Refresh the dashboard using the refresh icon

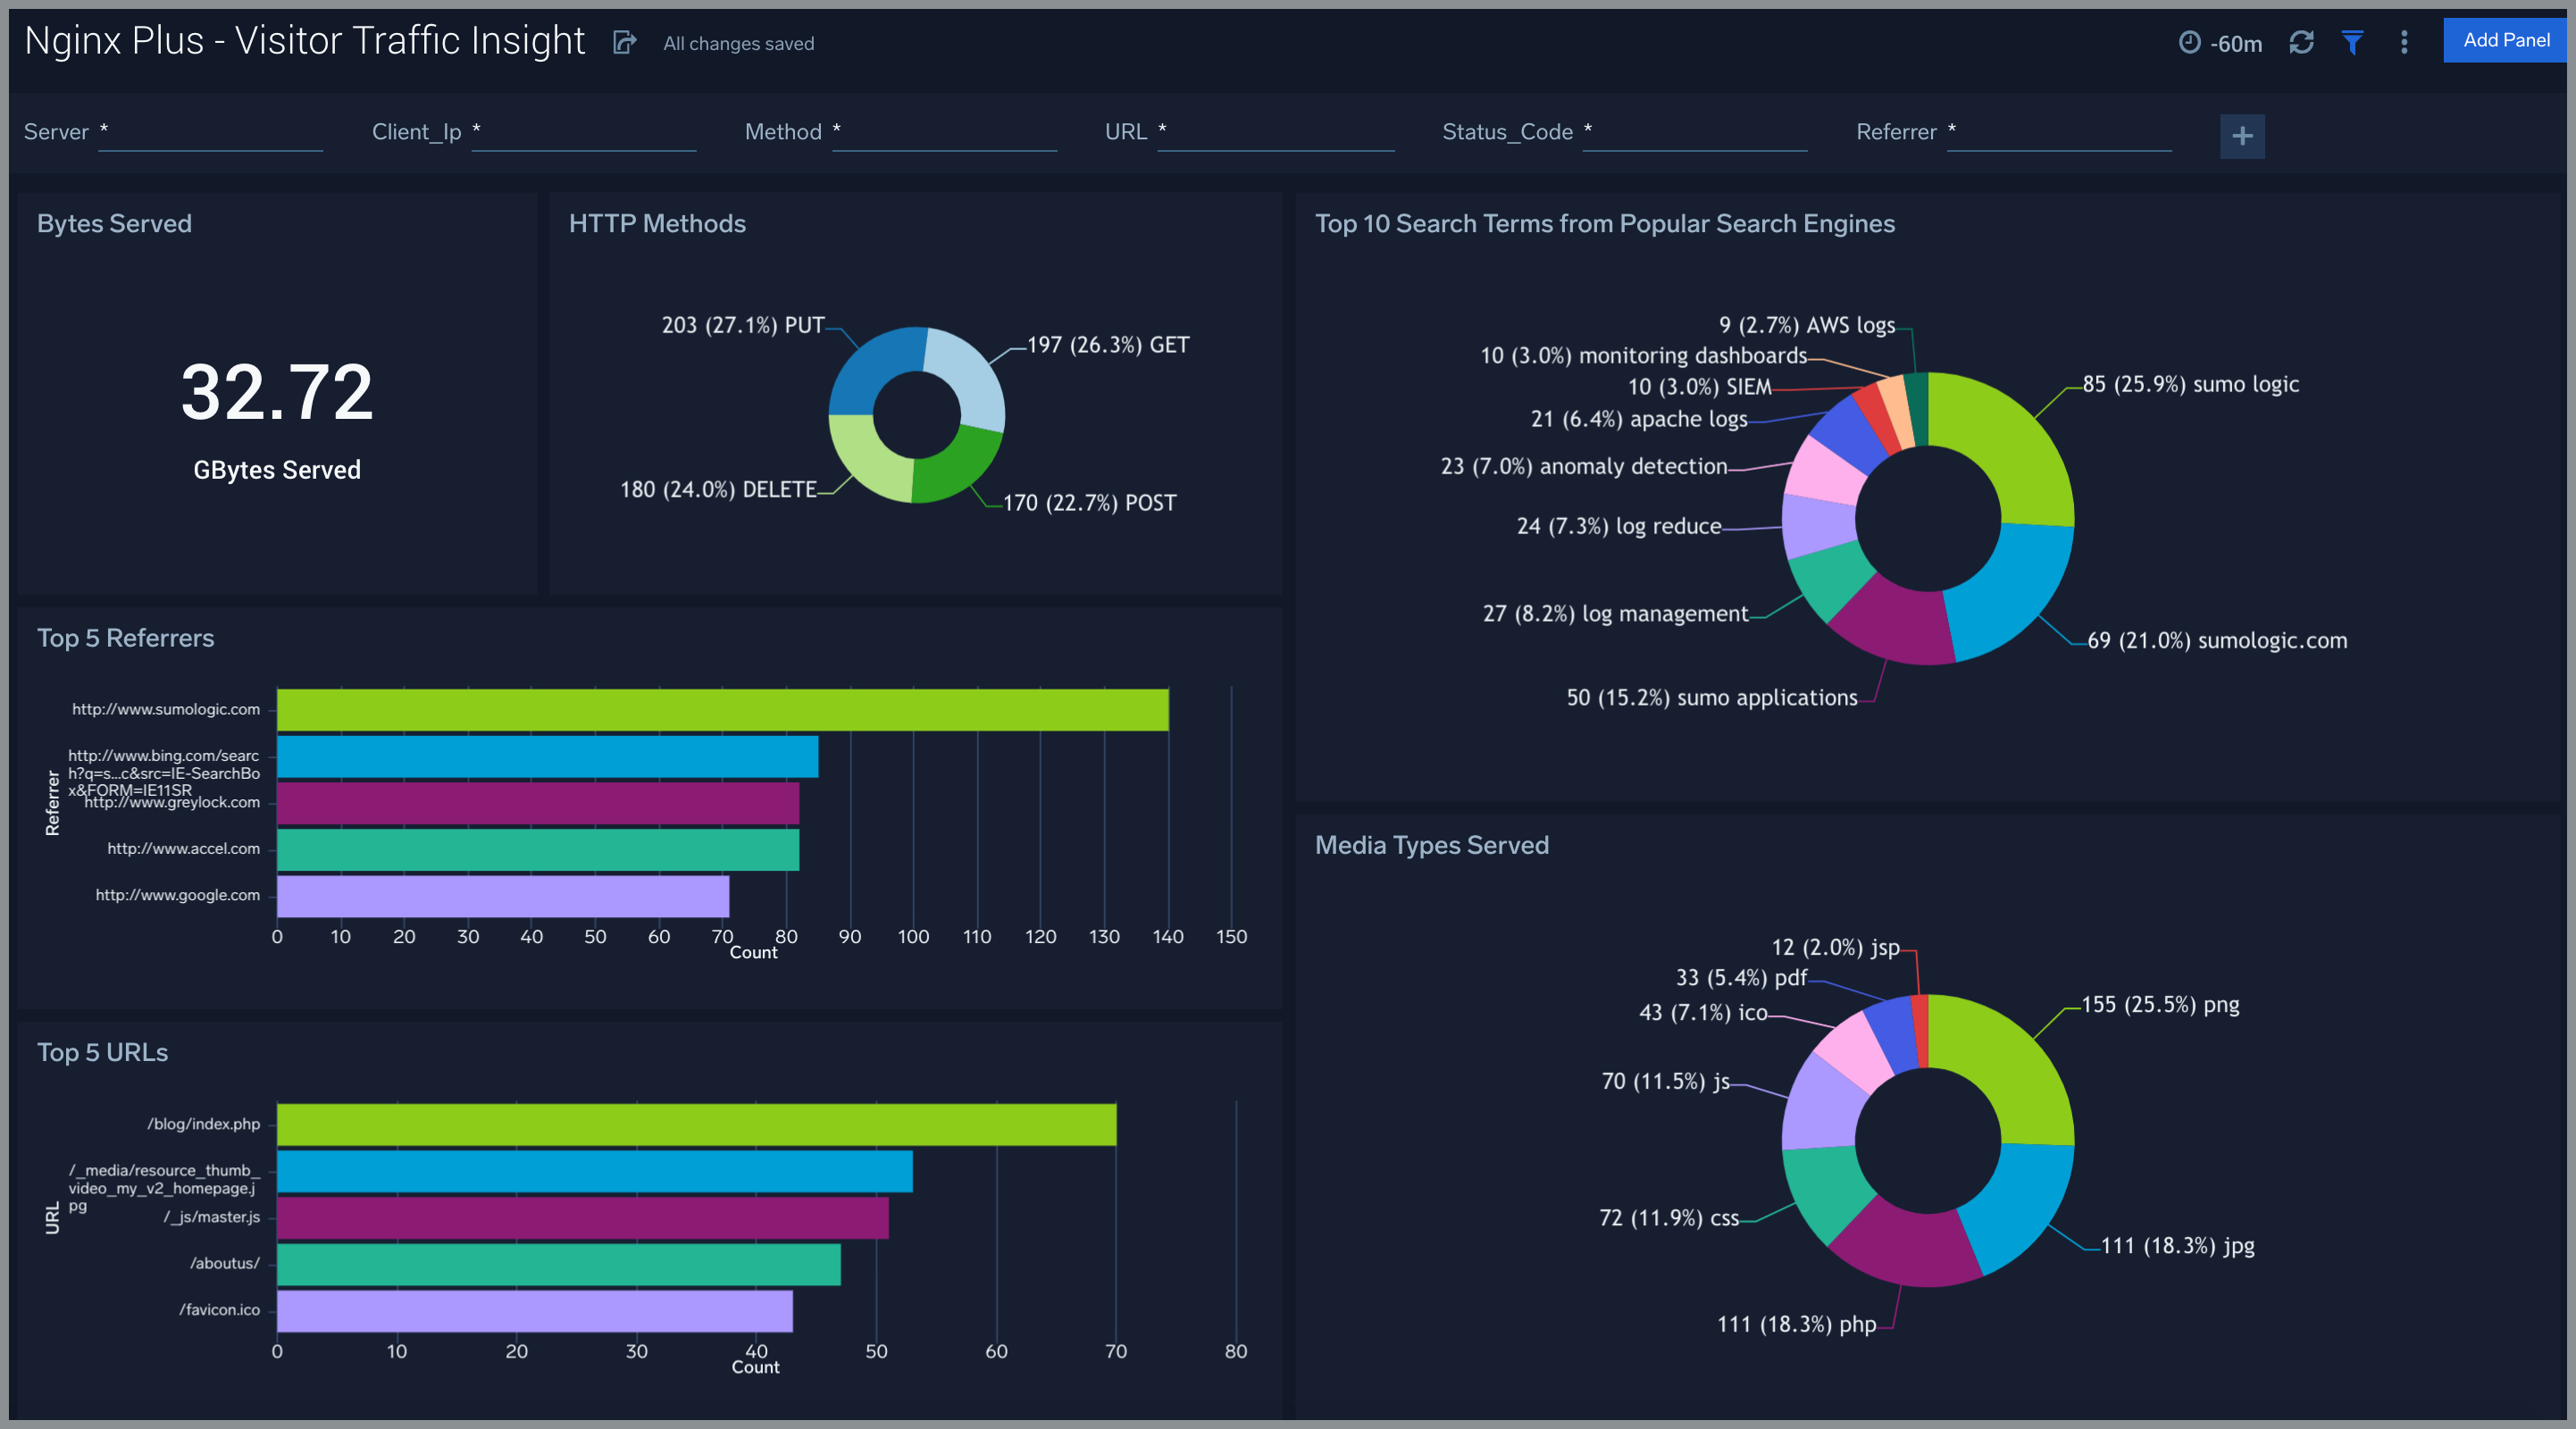pos(2301,42)
